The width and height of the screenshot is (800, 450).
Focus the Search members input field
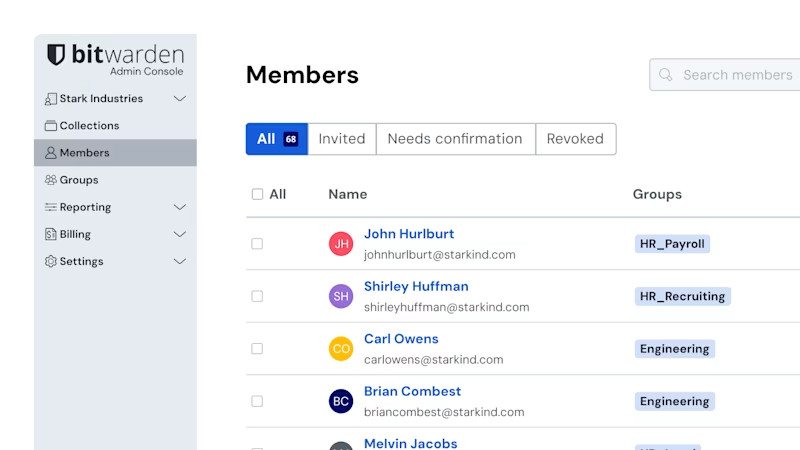point(737,75)
